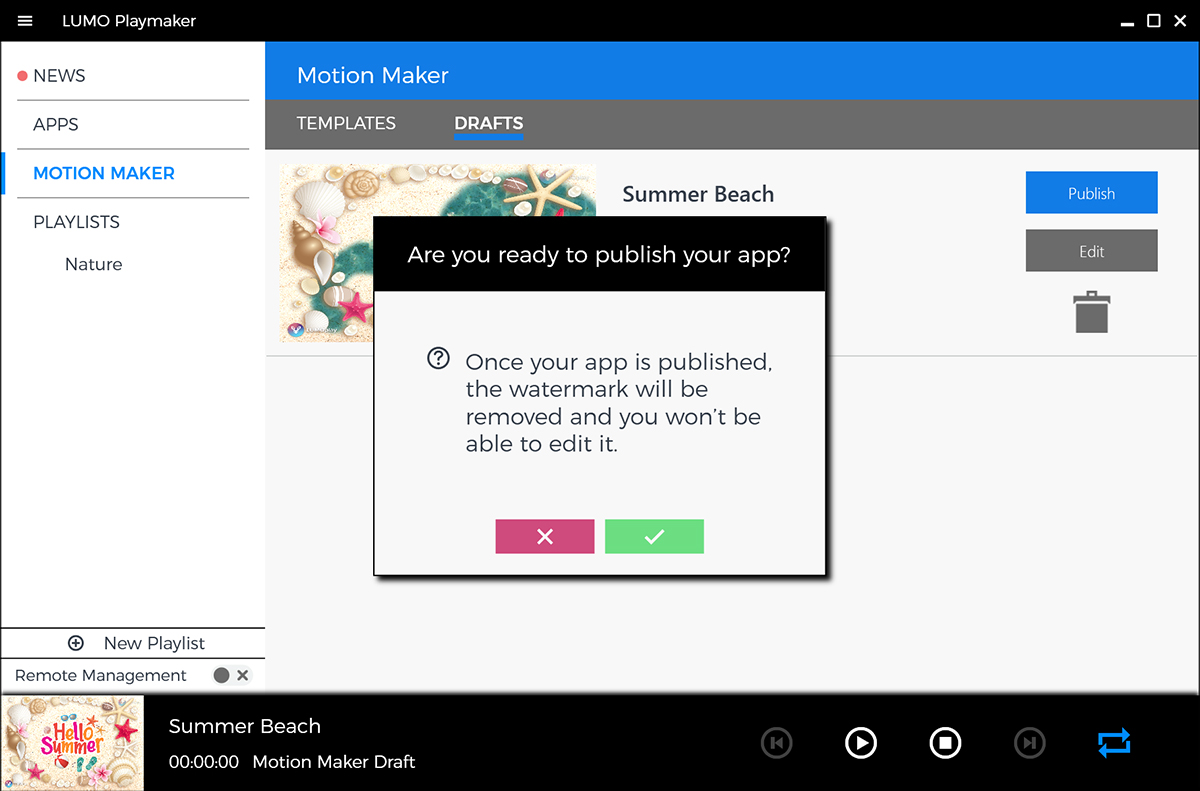Click the New Playlist plus icon

click(x=75, y=643)
